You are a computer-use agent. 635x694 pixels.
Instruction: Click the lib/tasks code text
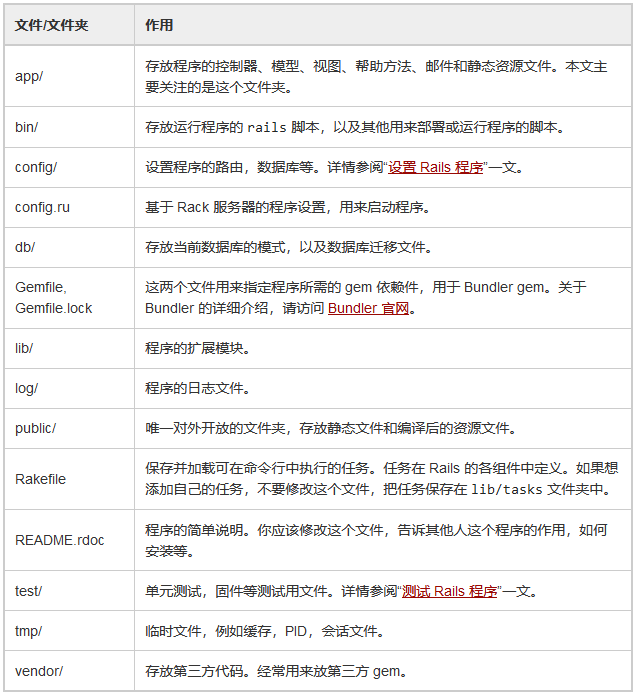507,490
